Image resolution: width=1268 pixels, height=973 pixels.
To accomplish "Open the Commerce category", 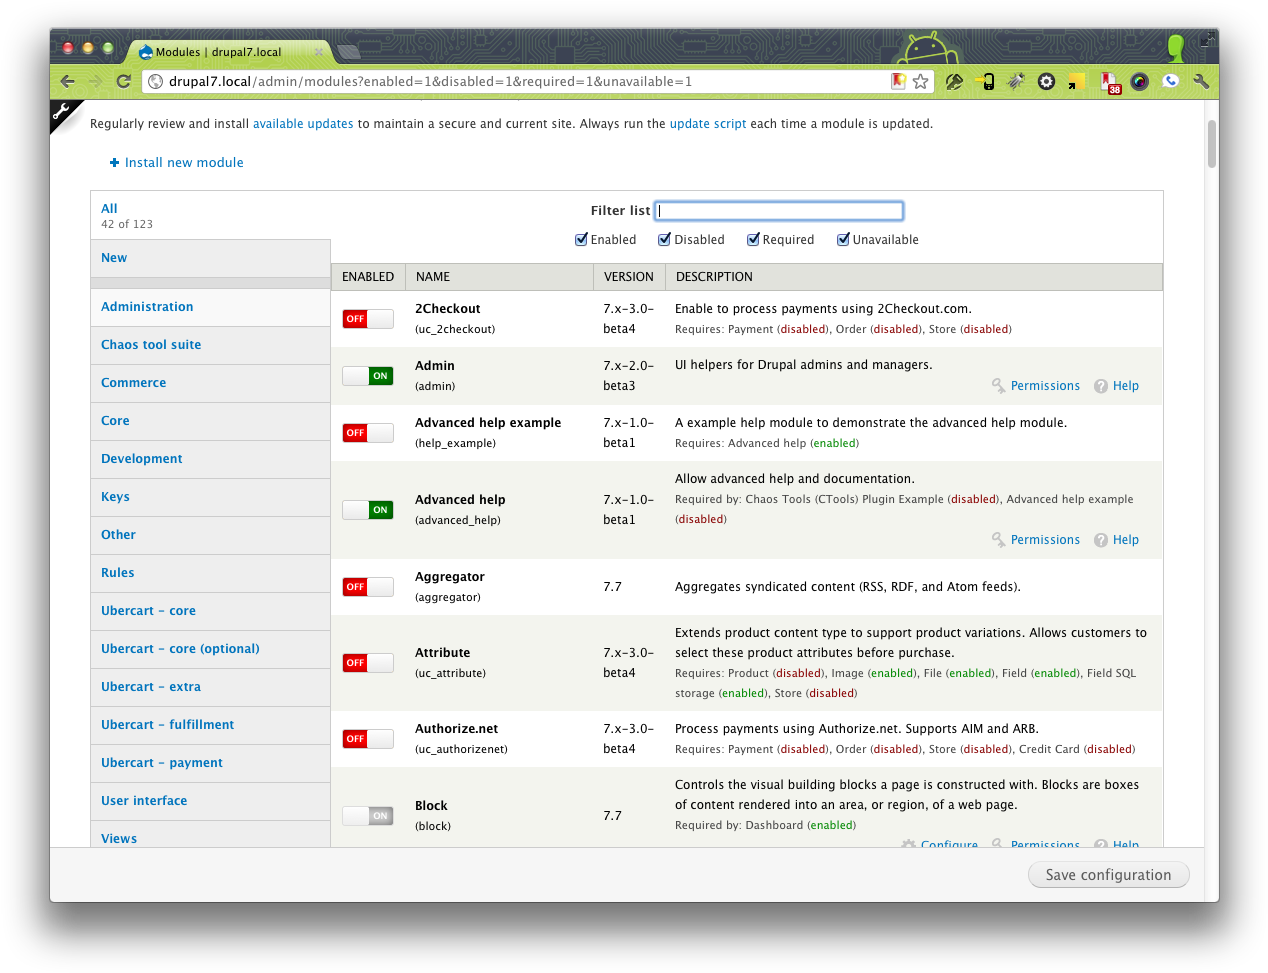I will pyautogui.click(x=210, y=383).
